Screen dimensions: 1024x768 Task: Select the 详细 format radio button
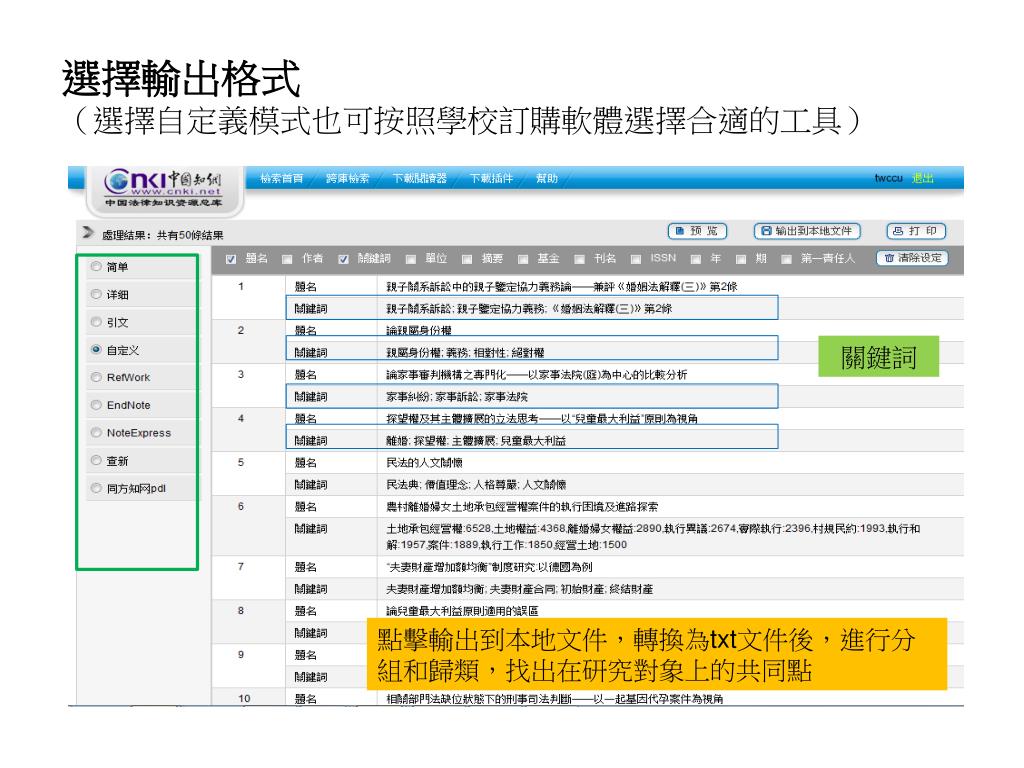tap(96, 295)
